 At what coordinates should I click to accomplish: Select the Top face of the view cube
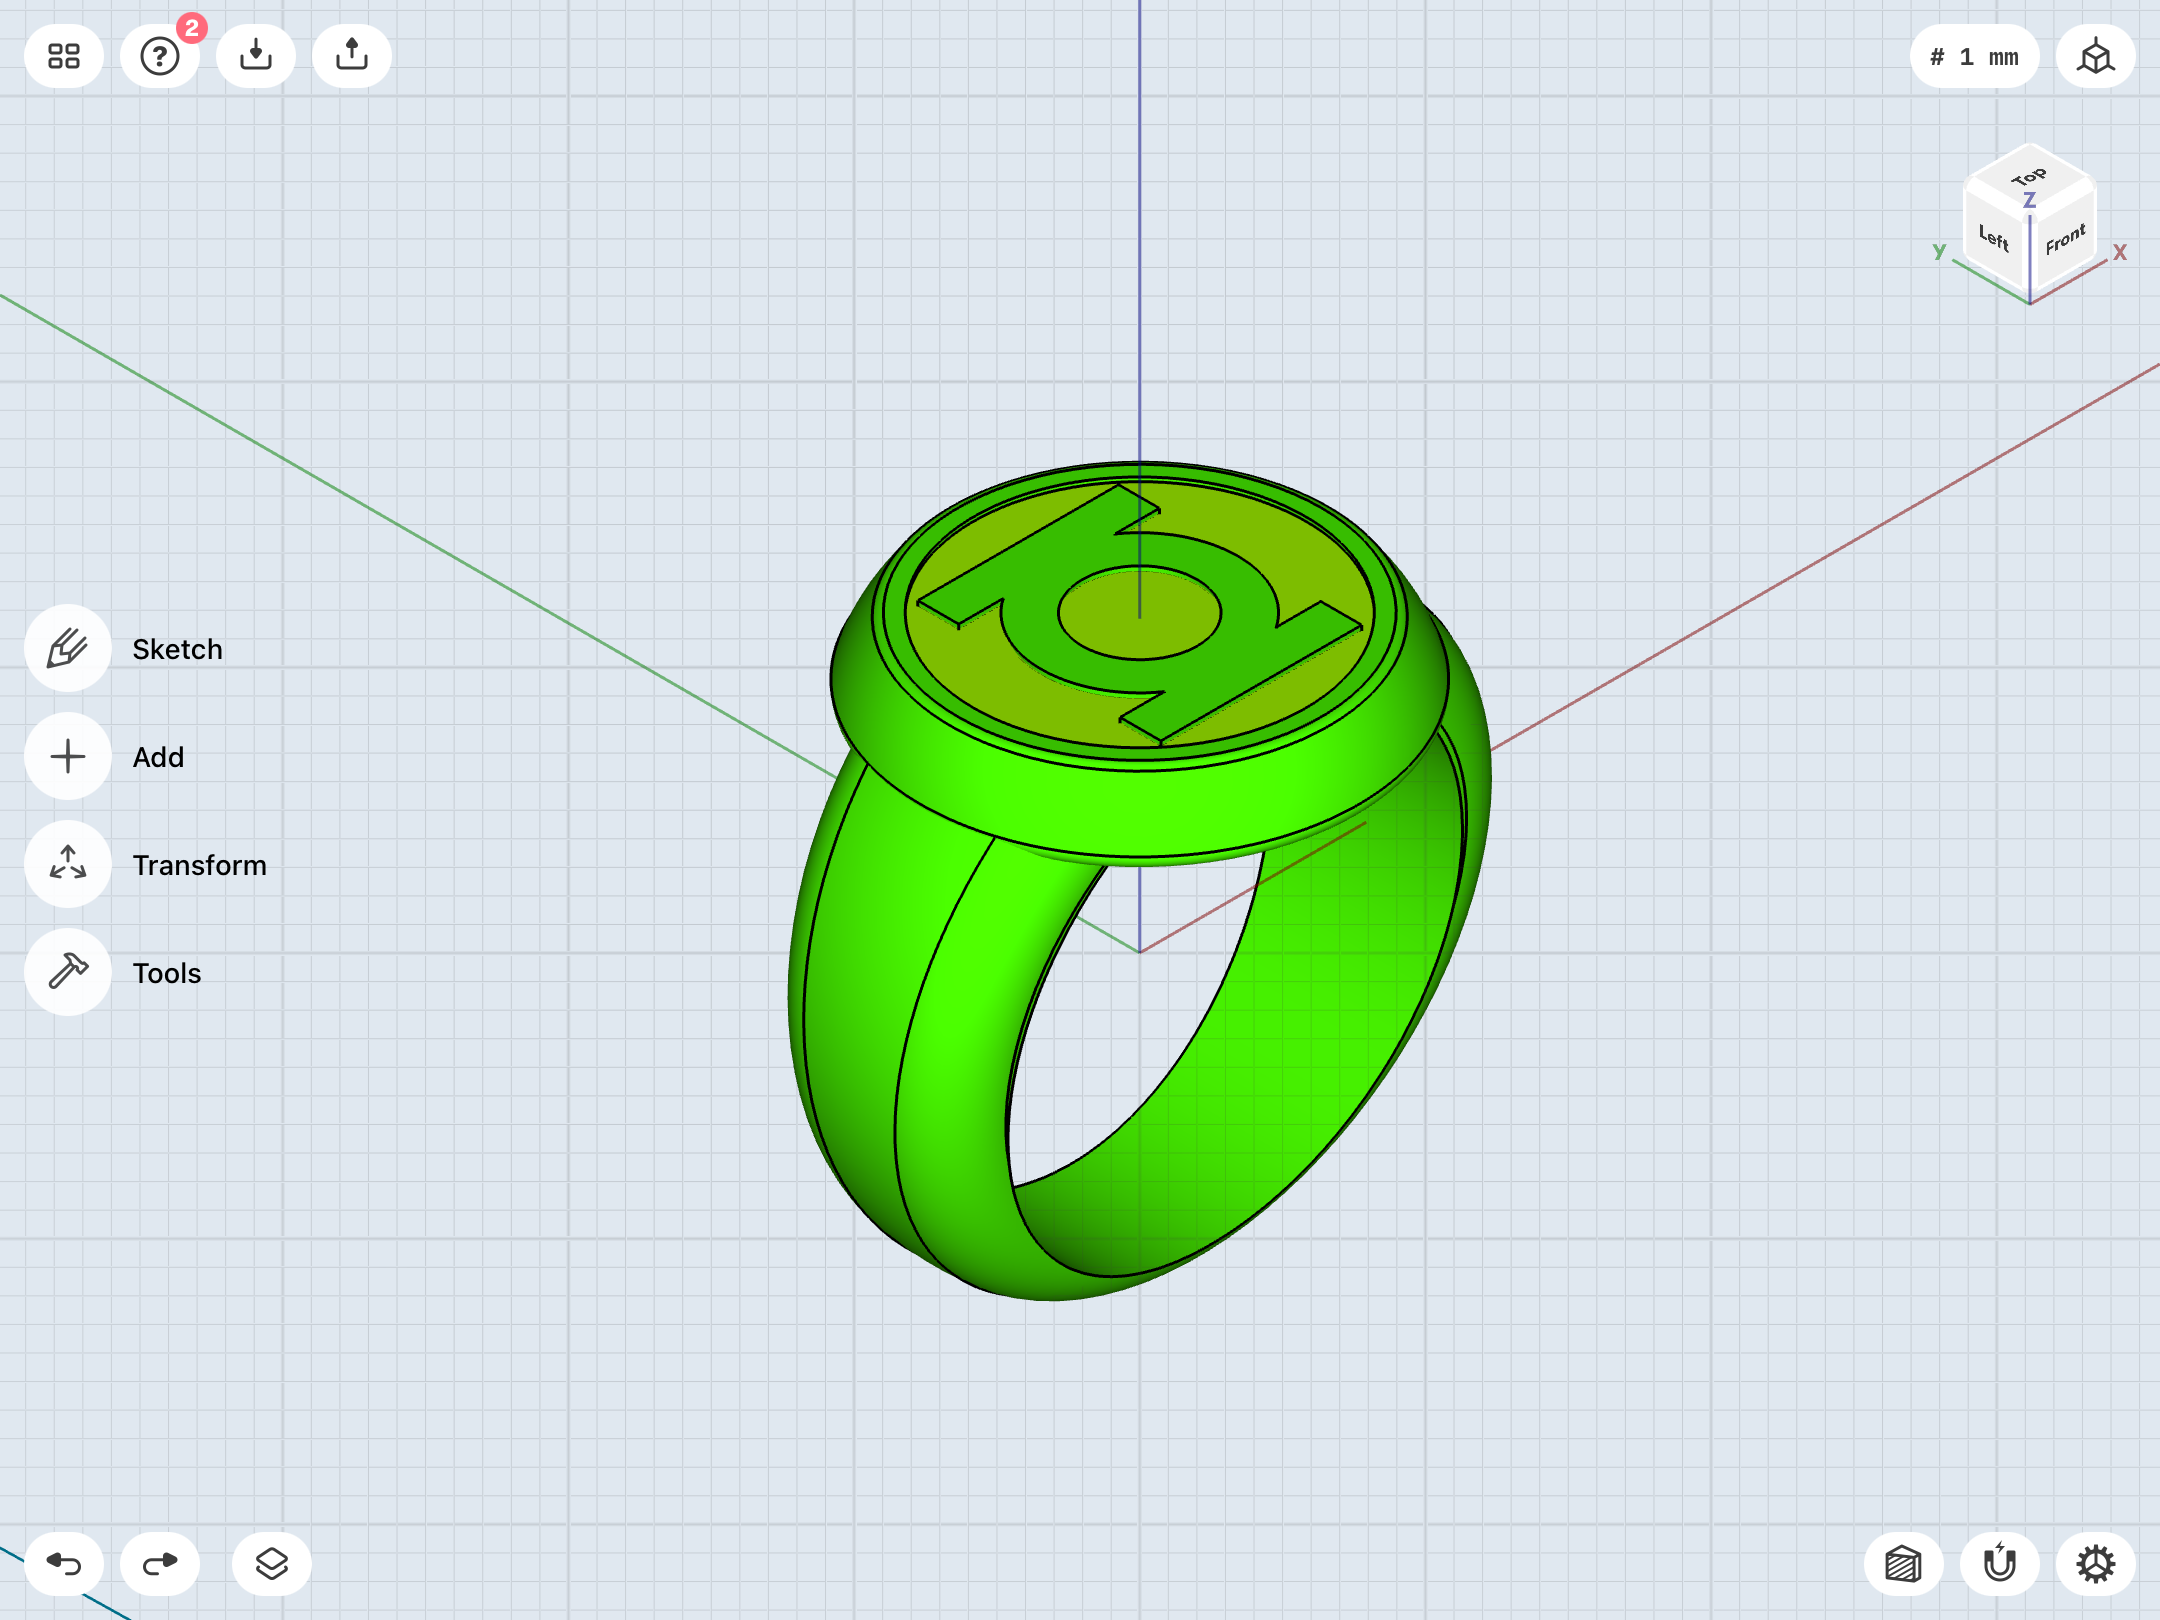[x=2029, y=178]
